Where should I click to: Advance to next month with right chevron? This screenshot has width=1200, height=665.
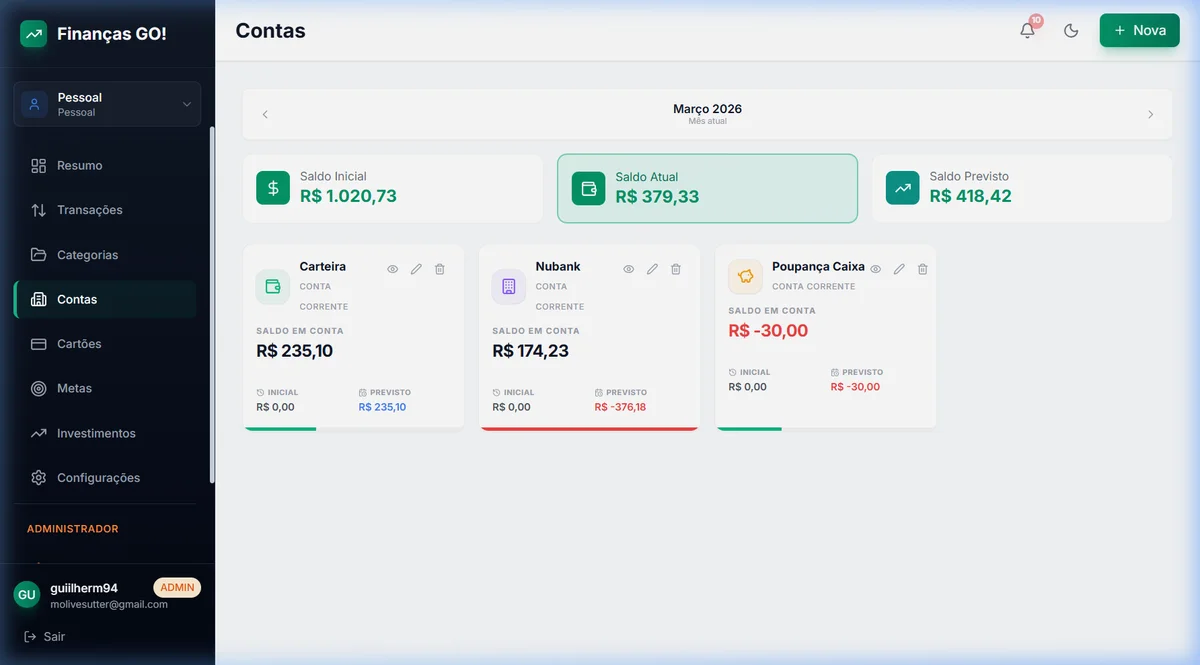tap(1150, 114)
